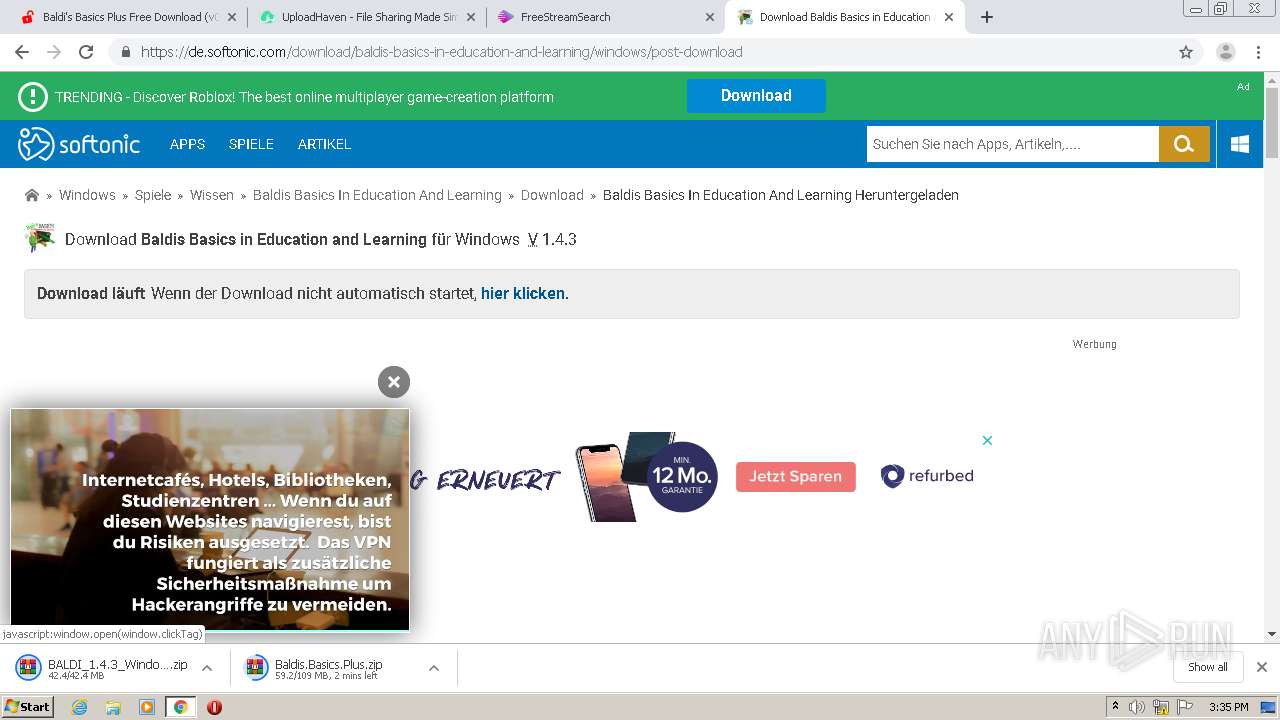The width and height of the screenshot is (1280, 720).
Task: Click the Softonic logo
Action: 79,144
